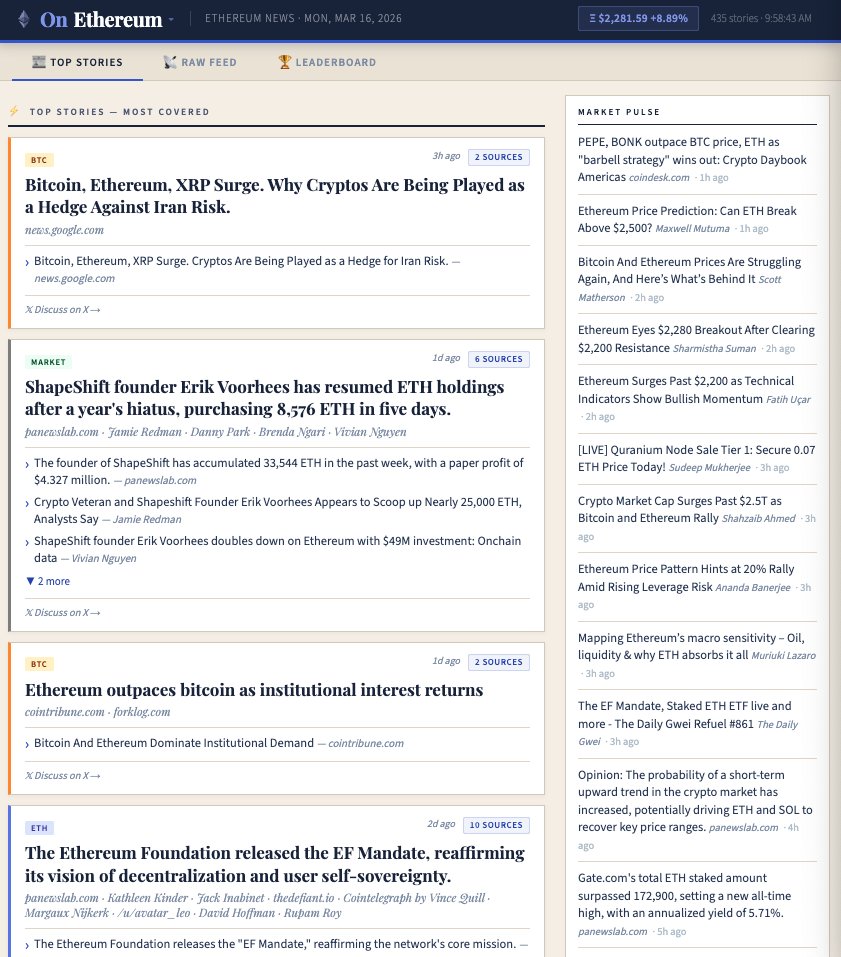The image size is (841, 957).
Task: Click the '2d ago' timestamp on EF Mandate story
Action: click(441, 823)
